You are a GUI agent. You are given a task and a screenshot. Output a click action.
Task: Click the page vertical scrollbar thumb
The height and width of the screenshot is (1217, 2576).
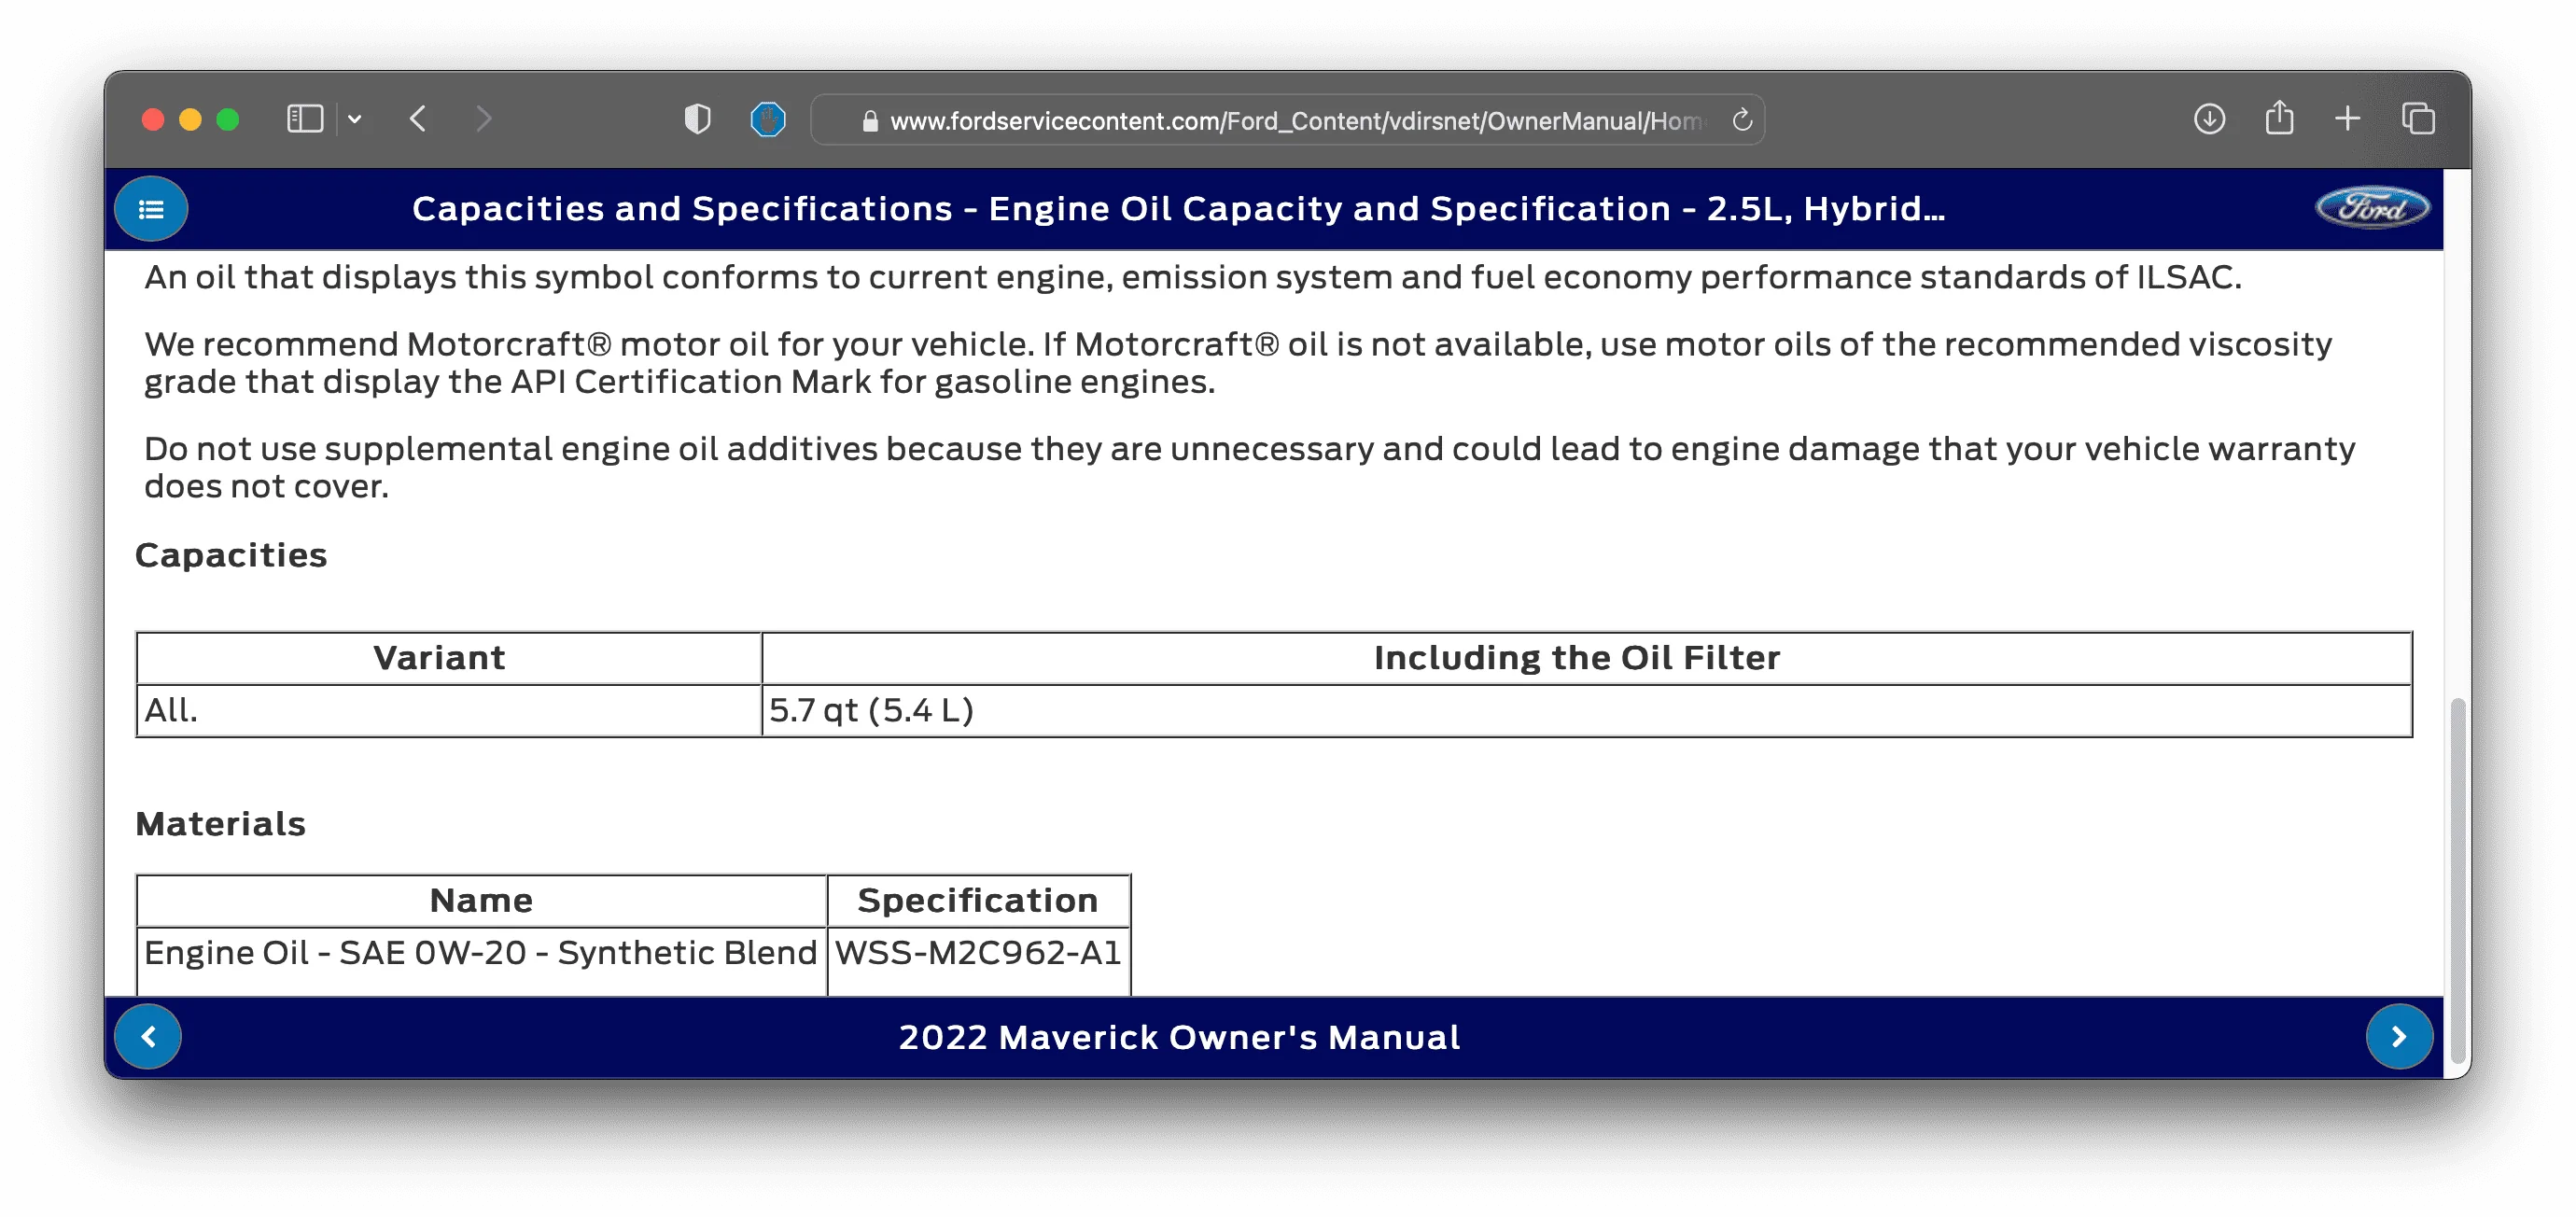[x=2457, y=882]
